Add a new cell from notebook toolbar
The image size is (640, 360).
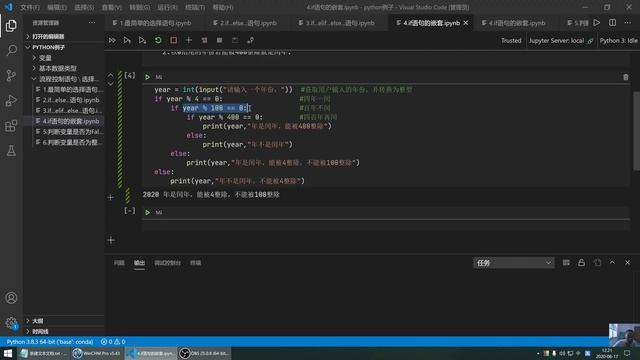189,40
